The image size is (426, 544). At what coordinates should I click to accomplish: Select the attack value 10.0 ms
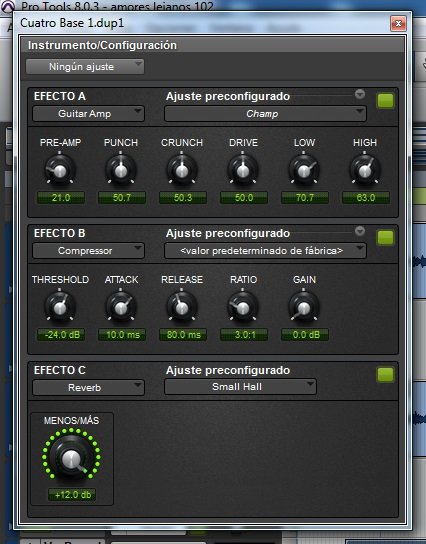122,335
